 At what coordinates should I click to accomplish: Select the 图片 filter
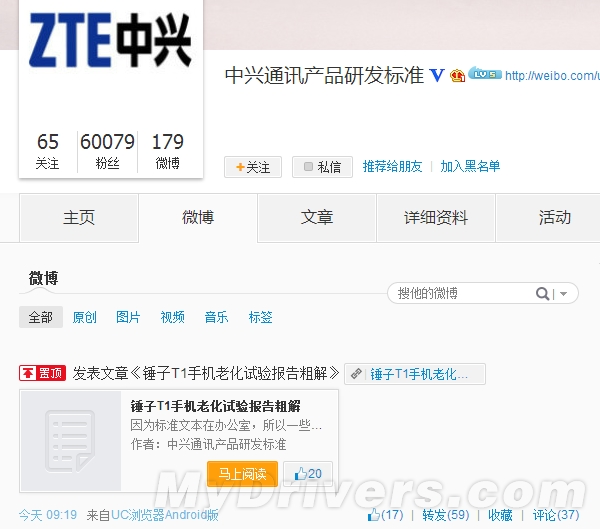[128, 317]
